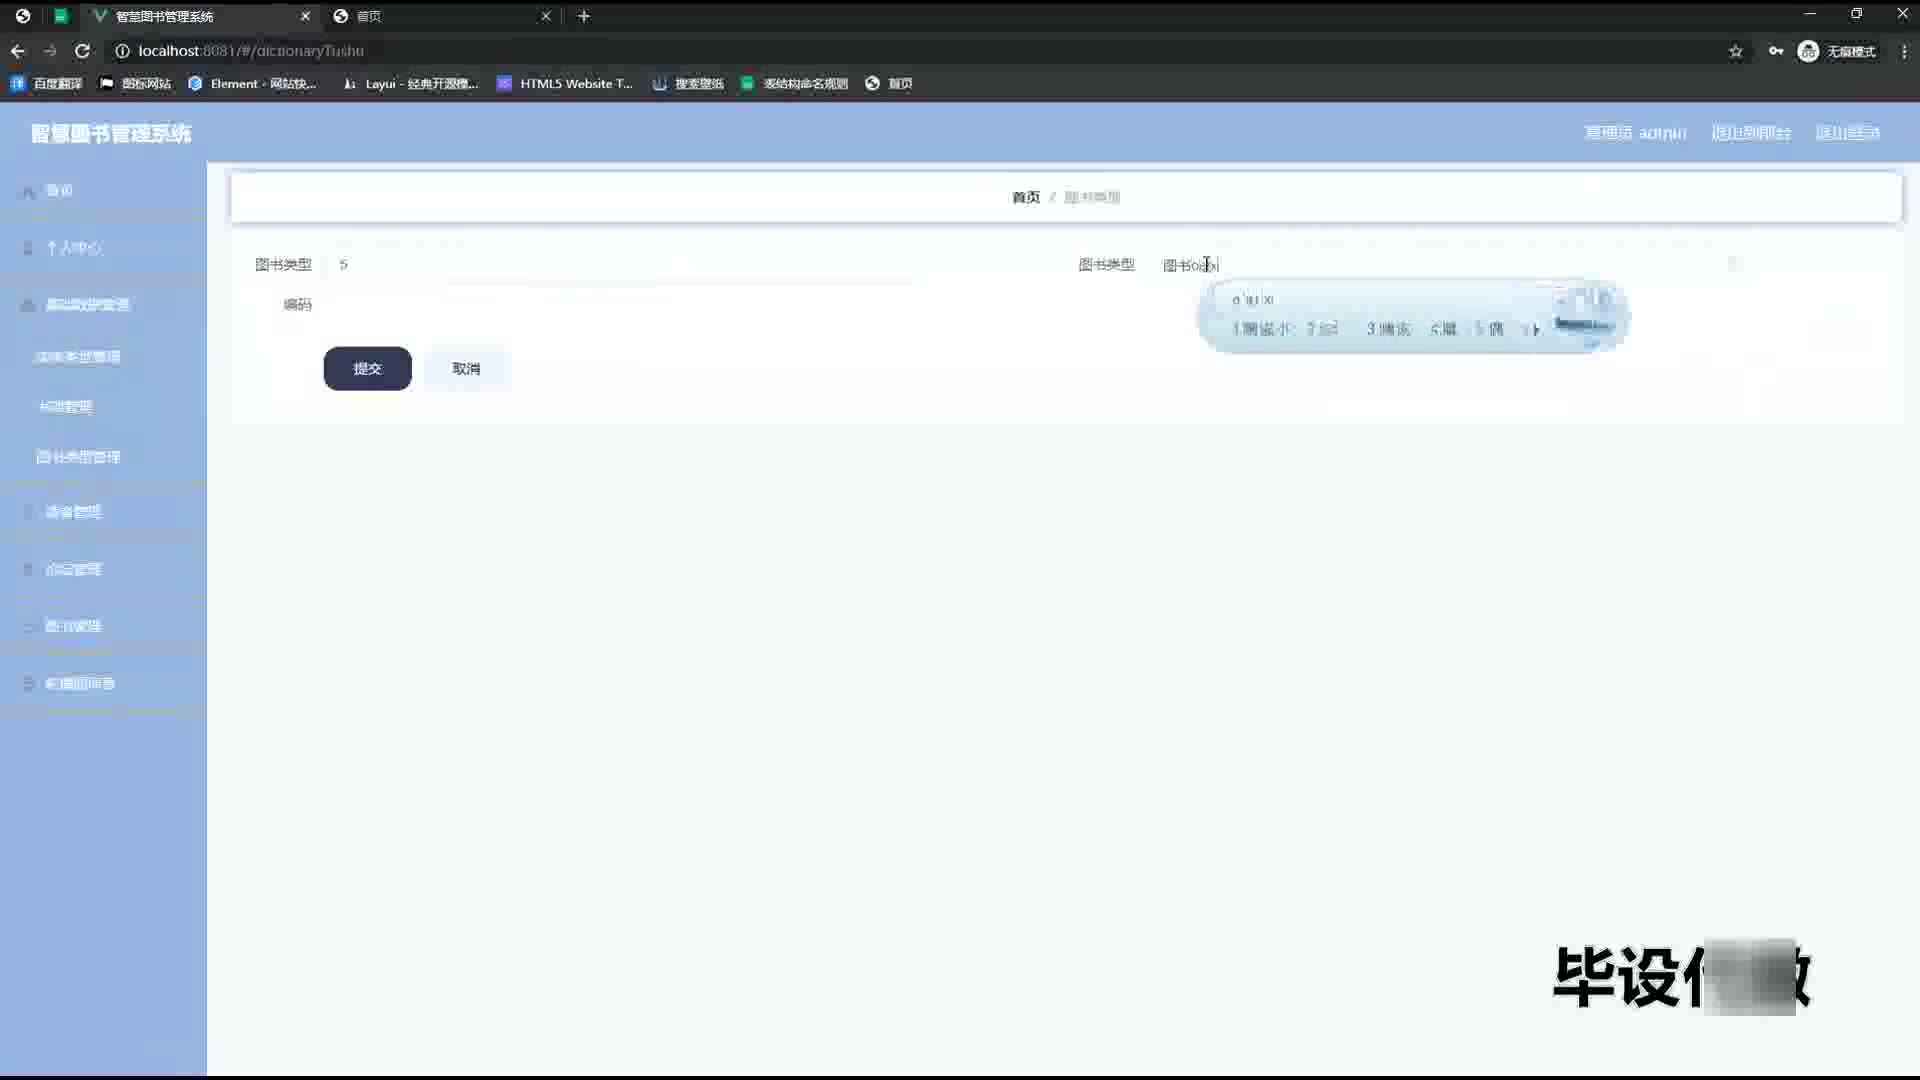
Task: Open a new browser tab
Action: point(584,16)
